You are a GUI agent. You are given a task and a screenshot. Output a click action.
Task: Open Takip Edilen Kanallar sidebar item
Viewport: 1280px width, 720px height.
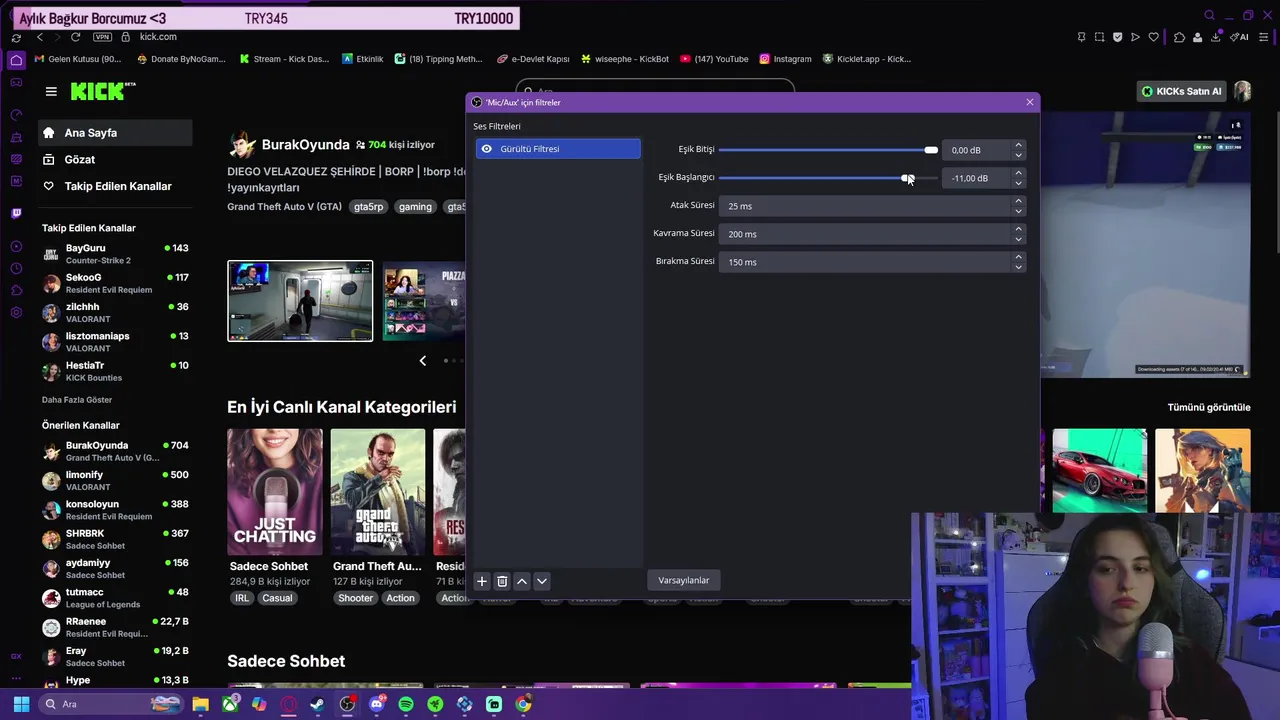click(x=115, y=186)
